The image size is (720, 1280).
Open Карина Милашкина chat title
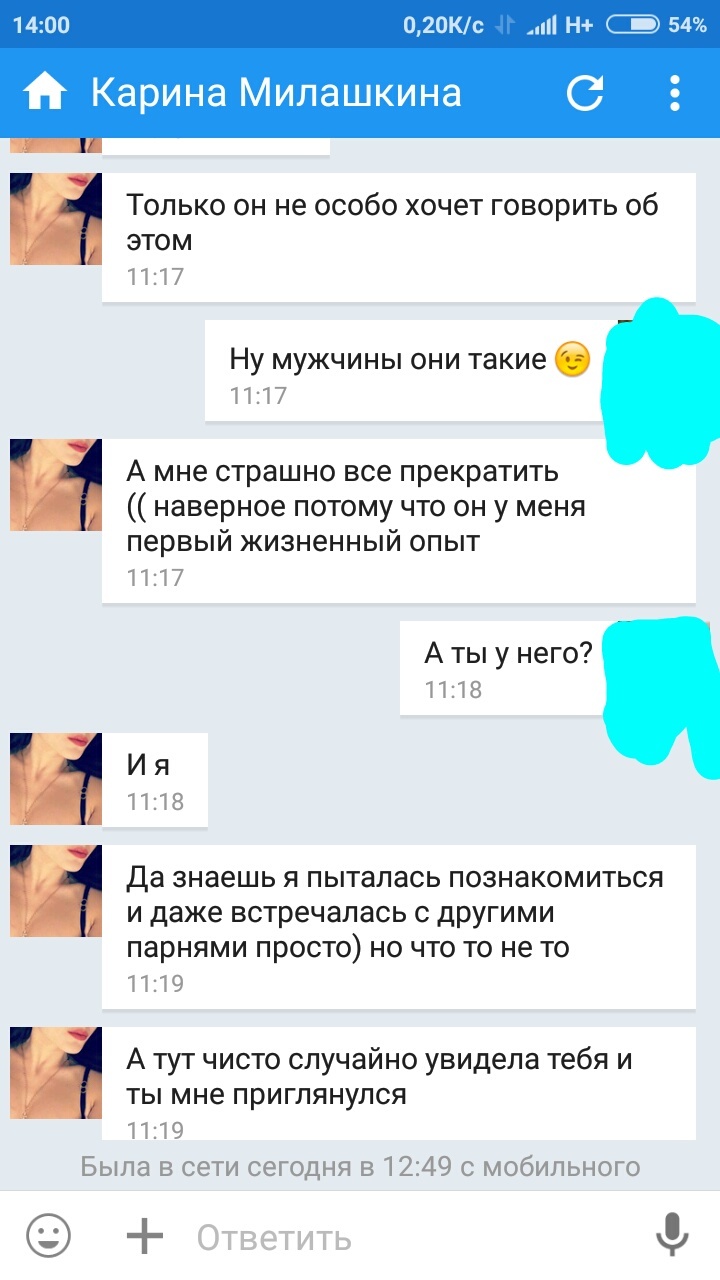pyautogui.click(x=276, y=93)
